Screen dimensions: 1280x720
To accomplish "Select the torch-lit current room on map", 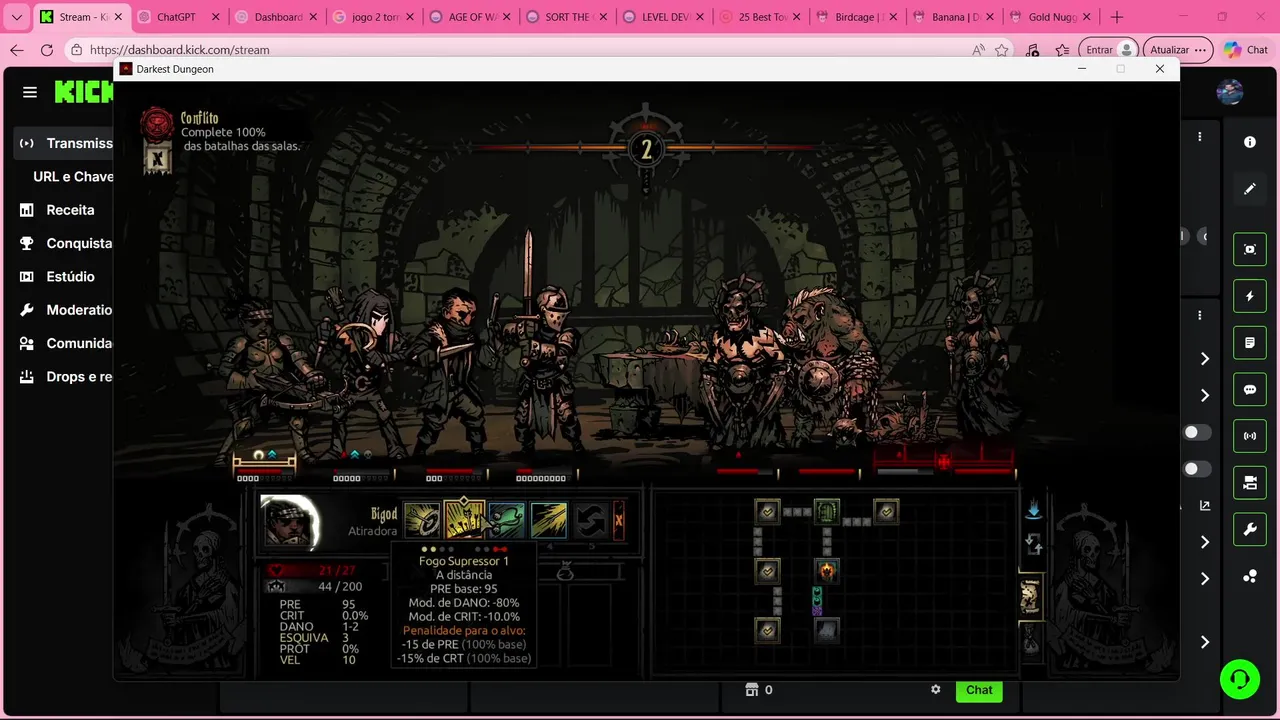I will point(827,571).
